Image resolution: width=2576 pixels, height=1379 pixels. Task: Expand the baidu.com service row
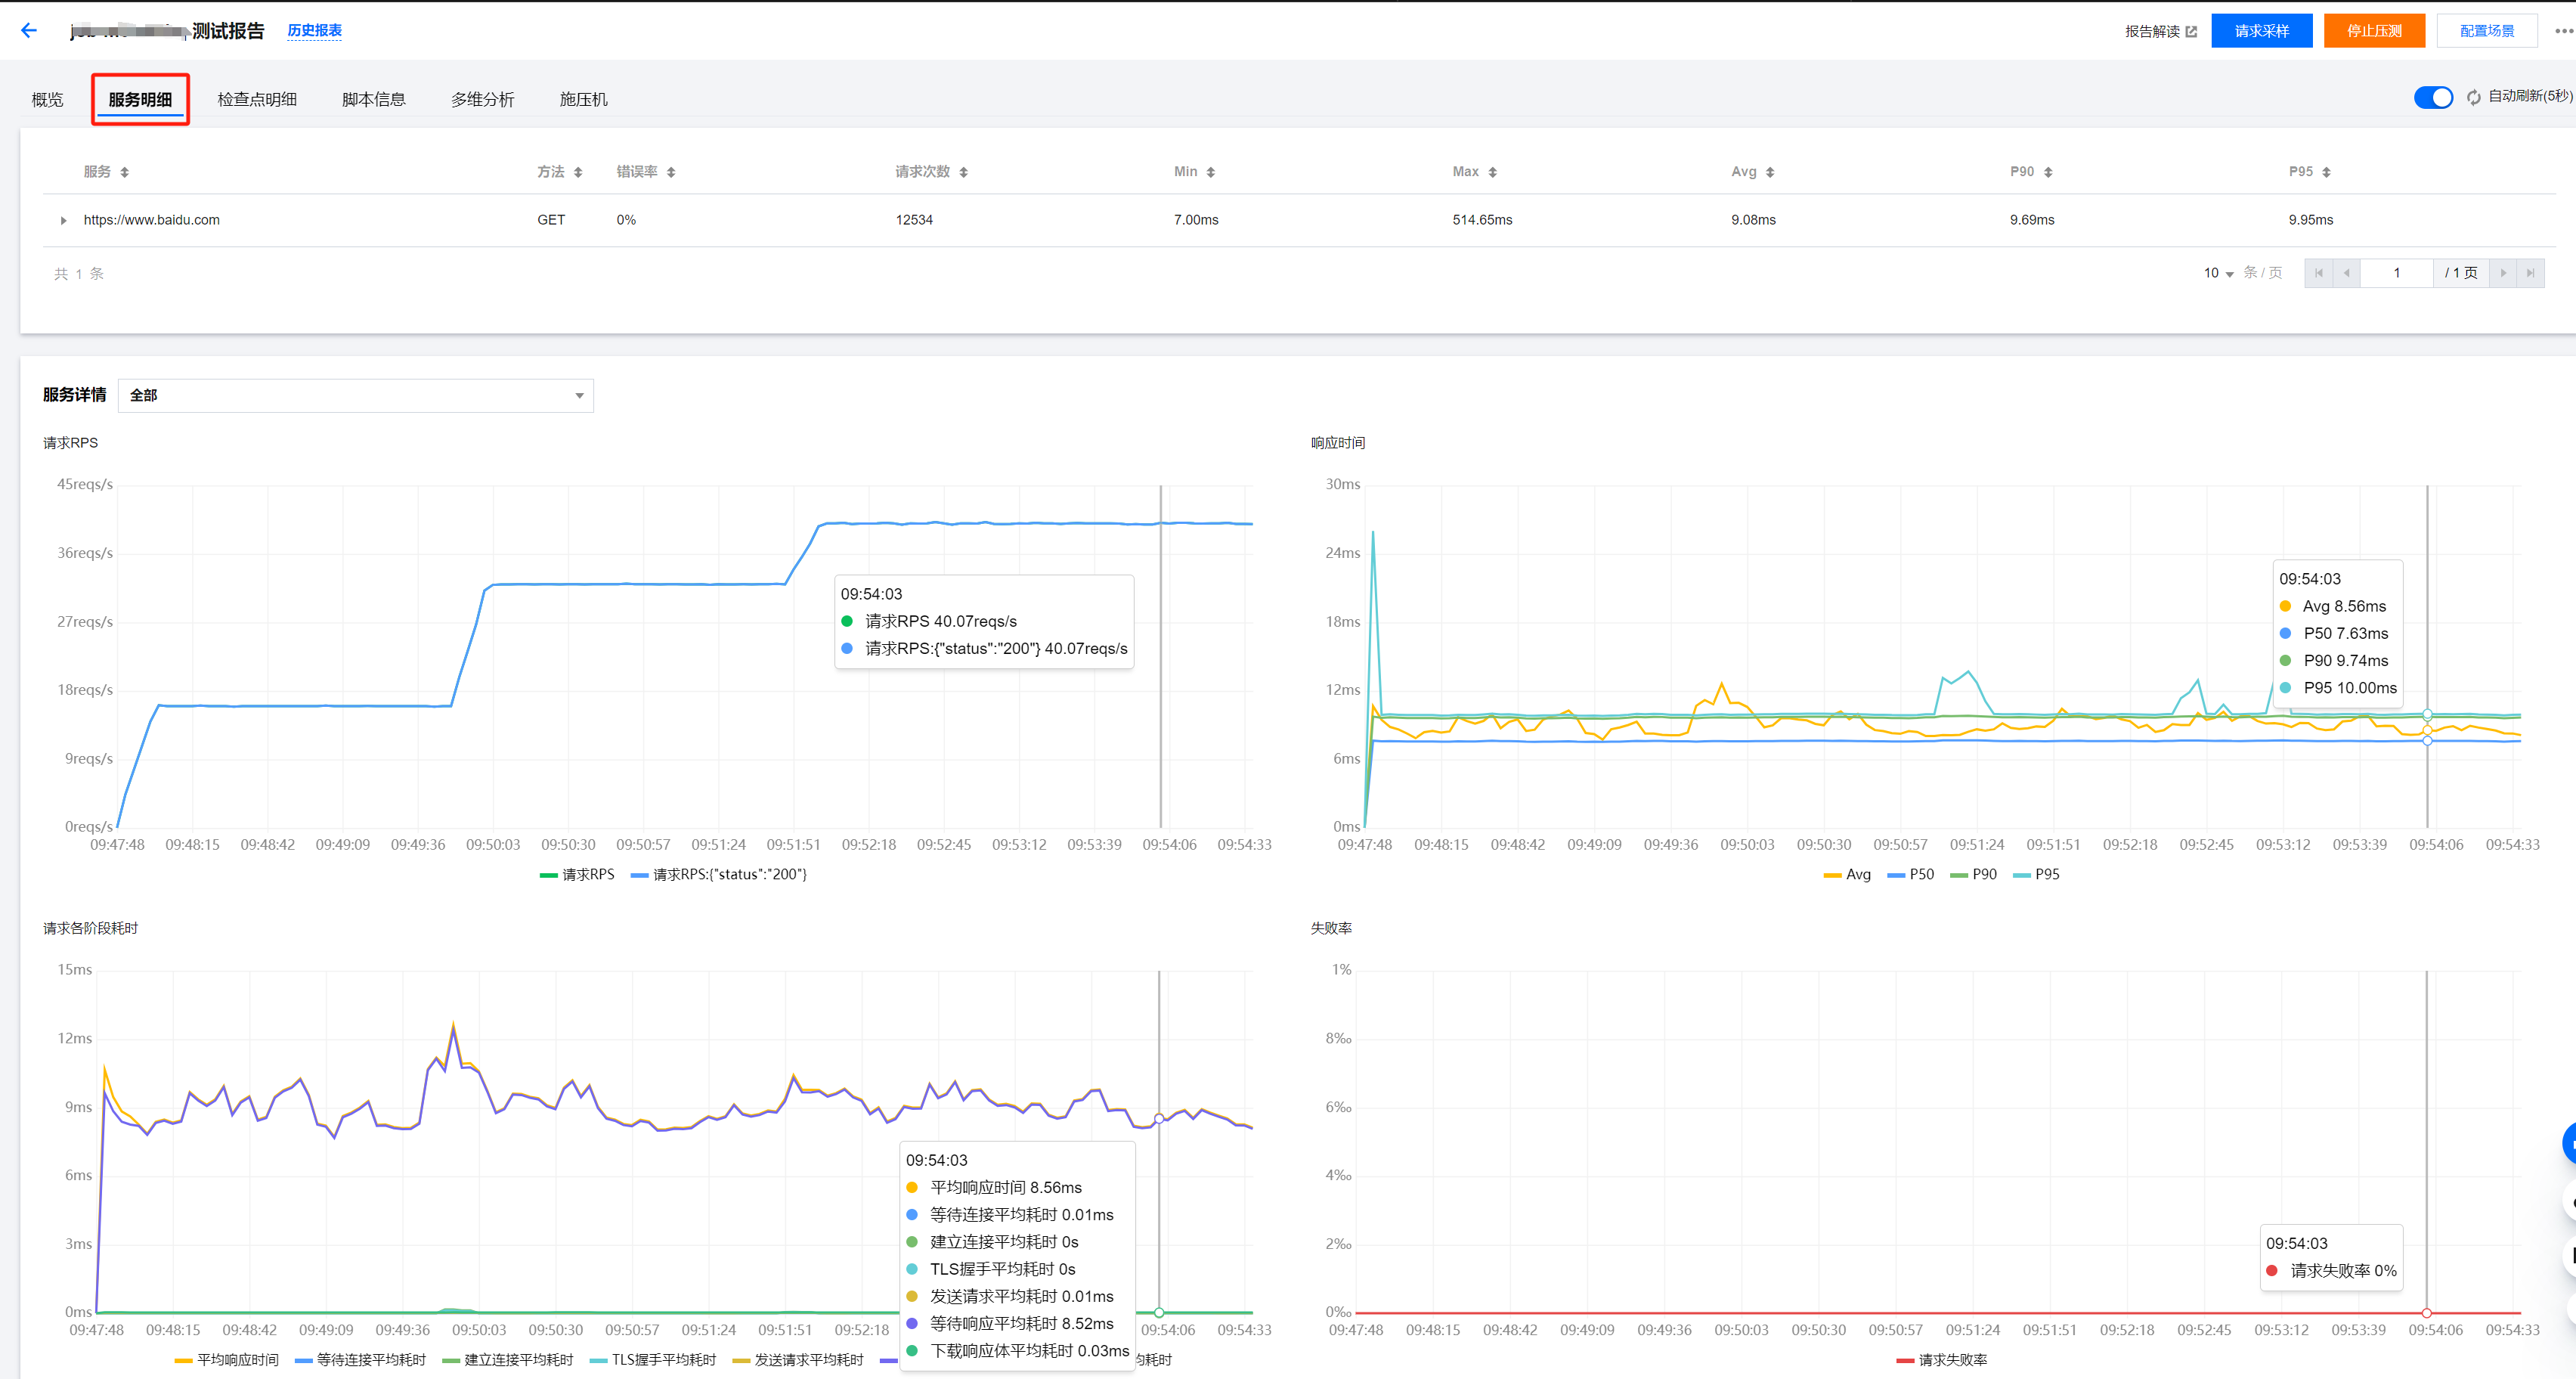click(x=63, y=220)
